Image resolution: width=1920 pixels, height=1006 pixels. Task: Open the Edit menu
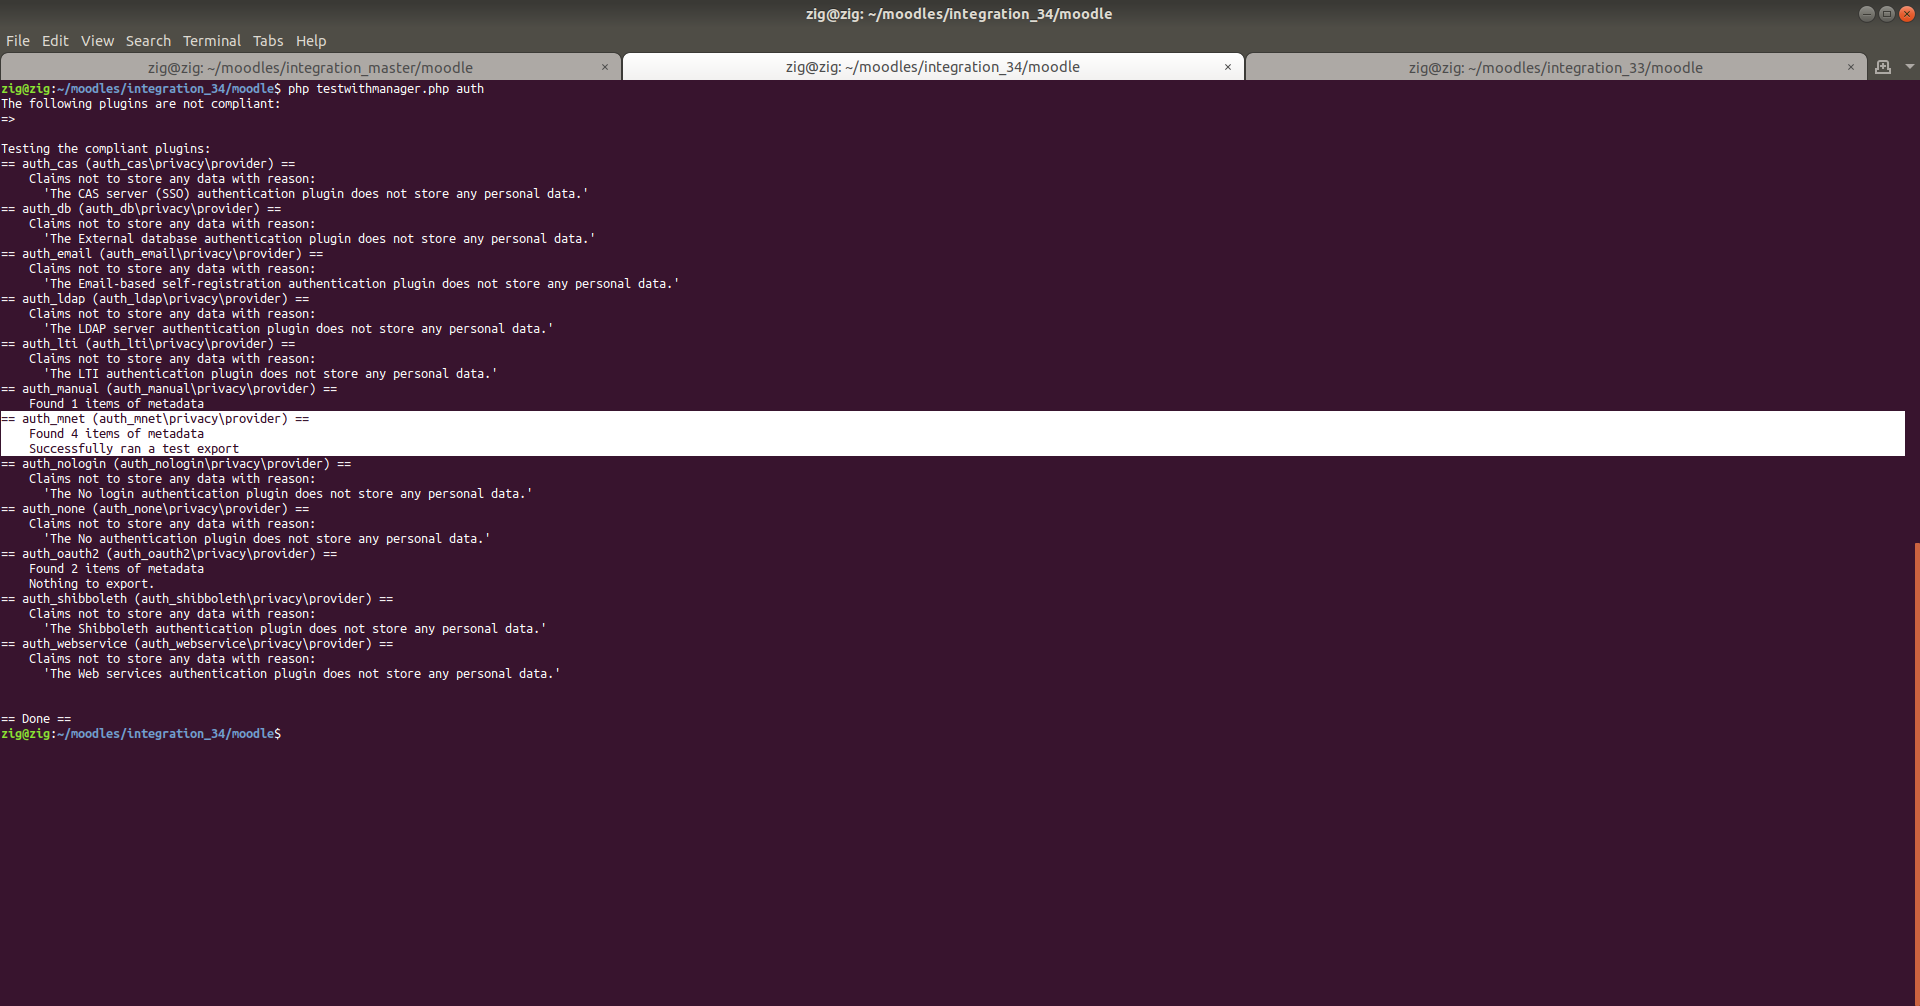[55, 41]
